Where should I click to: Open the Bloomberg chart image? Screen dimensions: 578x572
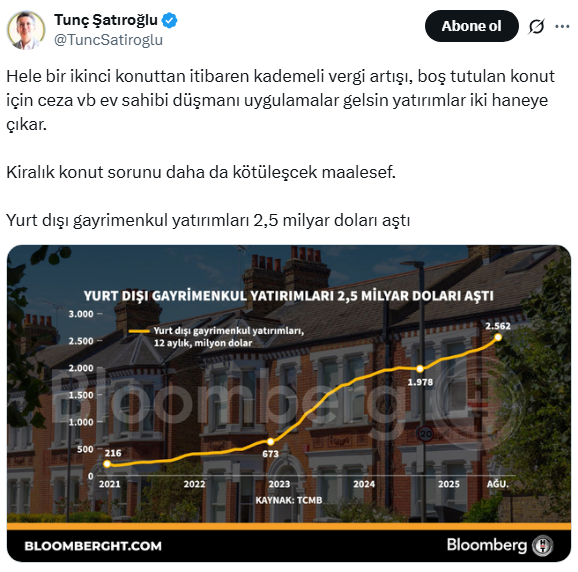click(x=289, y=403)
